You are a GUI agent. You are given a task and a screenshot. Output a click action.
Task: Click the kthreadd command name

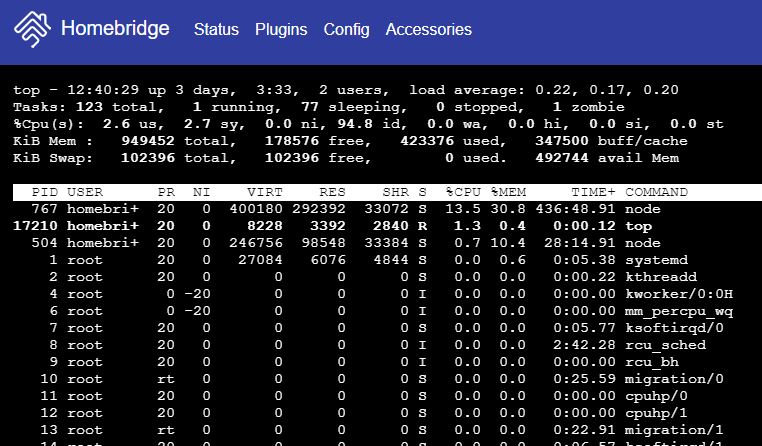click(x=661, y=277)
